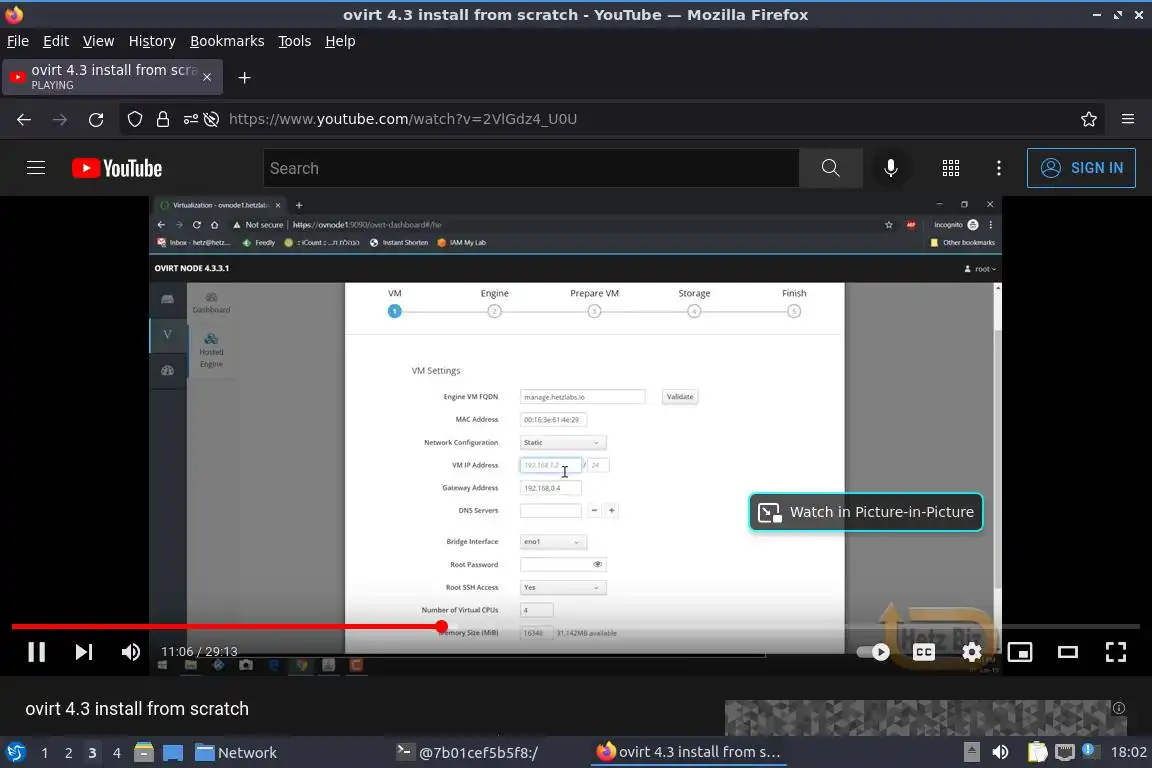Screen dimensions: 1152x768
Task: Focus the YouTube Search box
Action: tap(531, 168)
